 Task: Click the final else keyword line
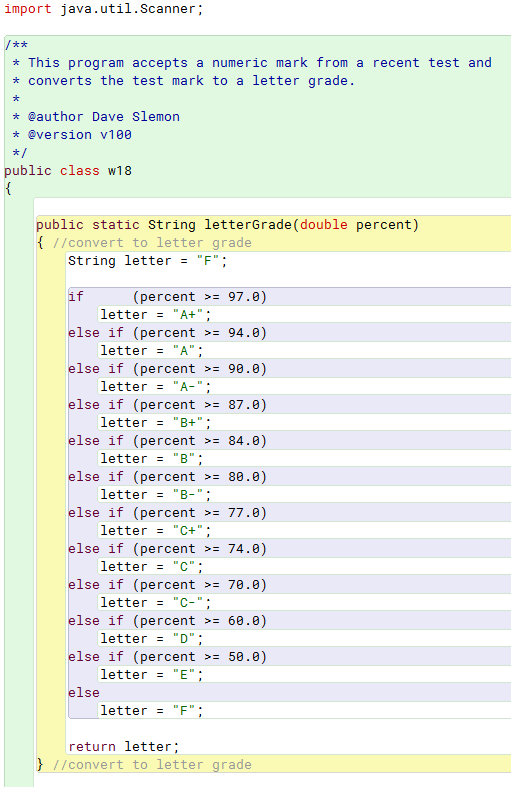(84, 693)
